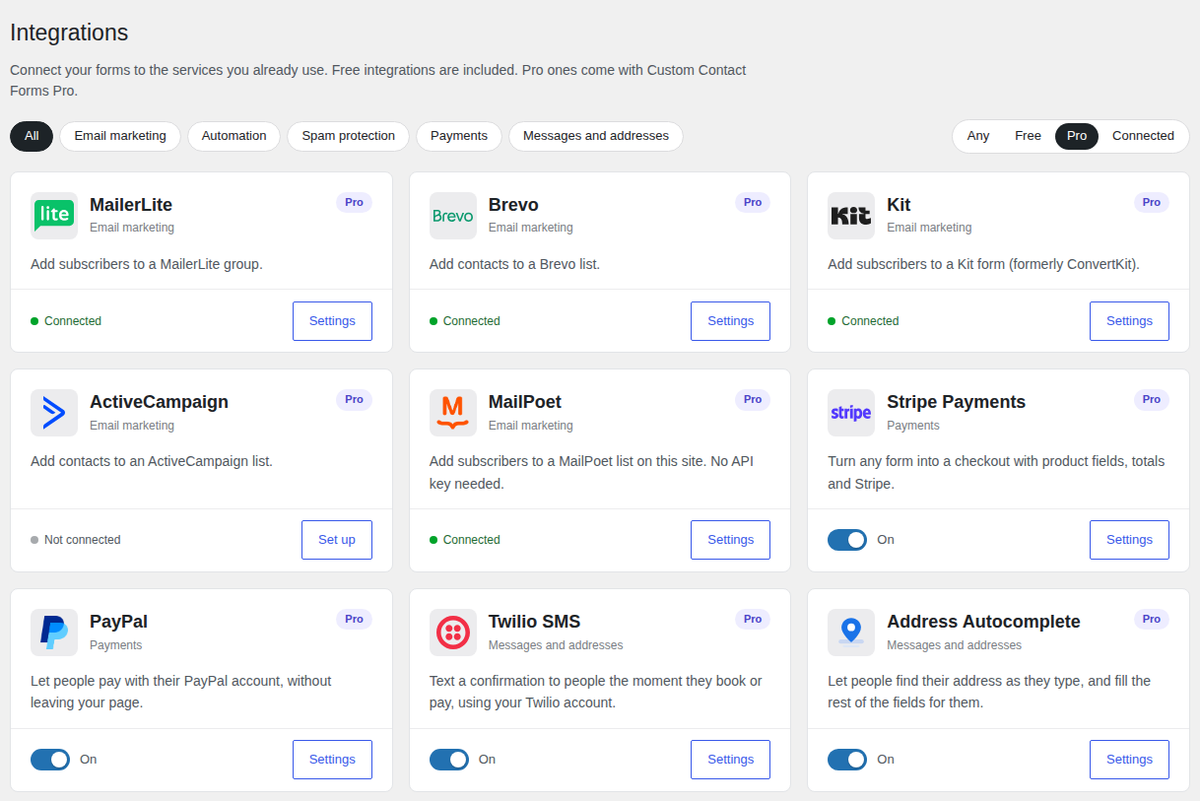Screen dimensions: 1200x801
Task: Click the Twilio SMS logo icon
Action: coord(453,632)
